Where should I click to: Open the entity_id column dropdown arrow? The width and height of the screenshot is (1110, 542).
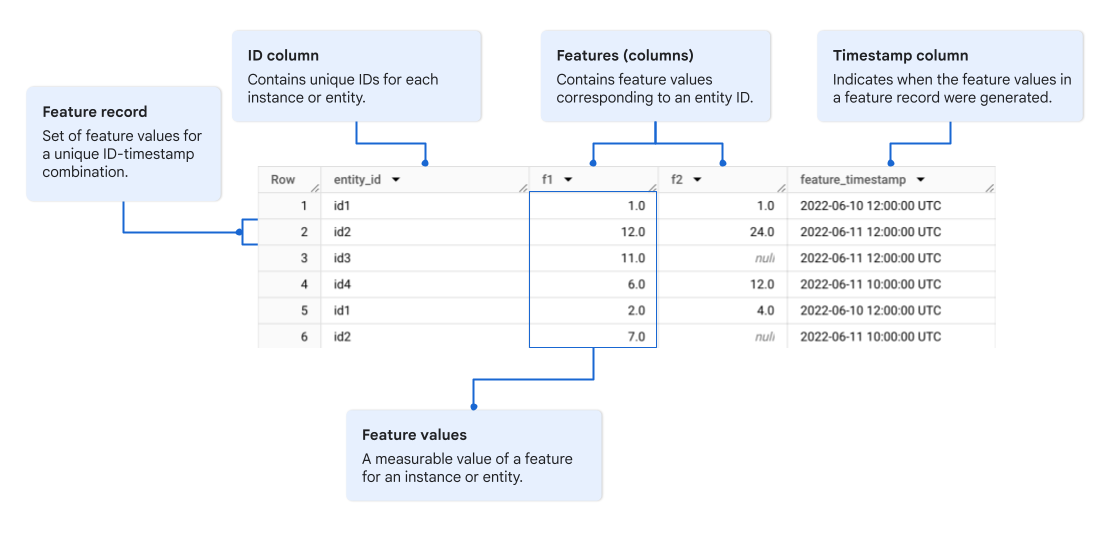396,180
